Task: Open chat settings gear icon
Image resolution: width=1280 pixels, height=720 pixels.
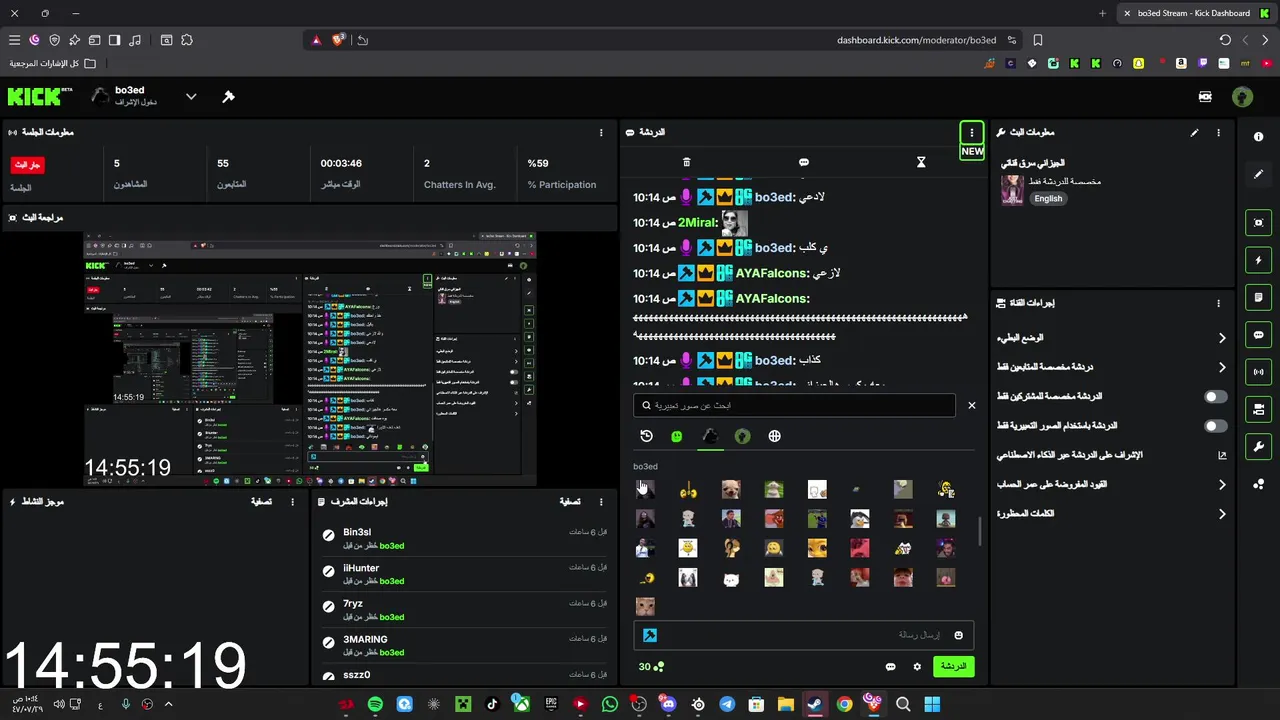Action: pyautogui.click(x=917, y=667)
